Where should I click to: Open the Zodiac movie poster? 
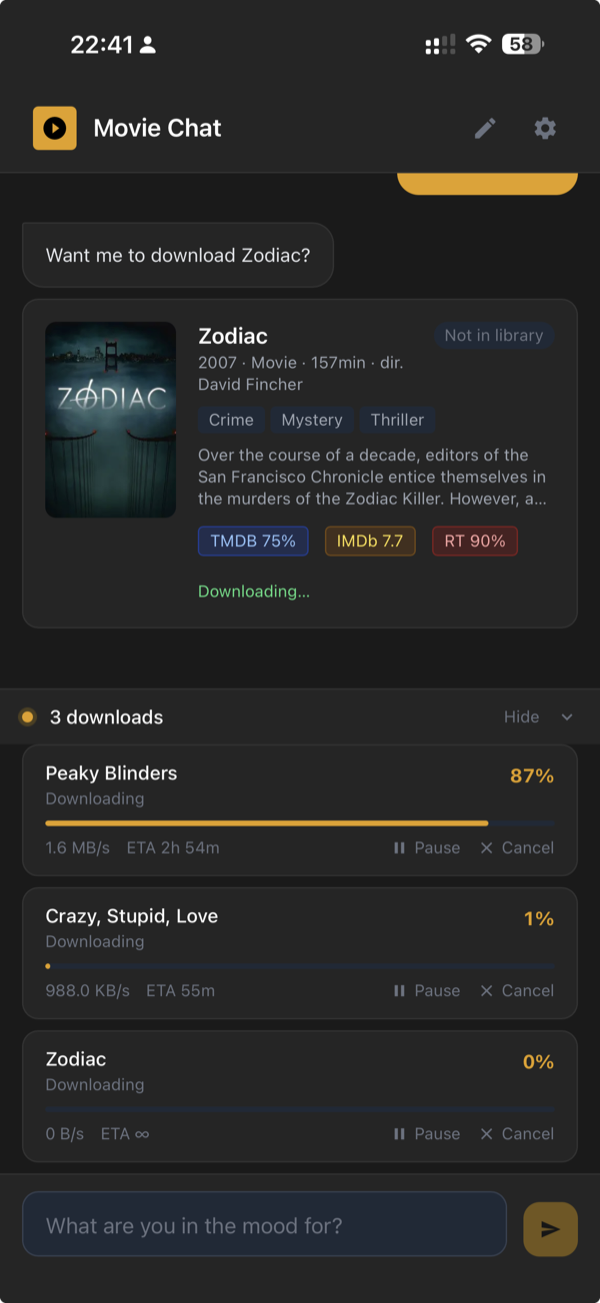tap(110, 419)
